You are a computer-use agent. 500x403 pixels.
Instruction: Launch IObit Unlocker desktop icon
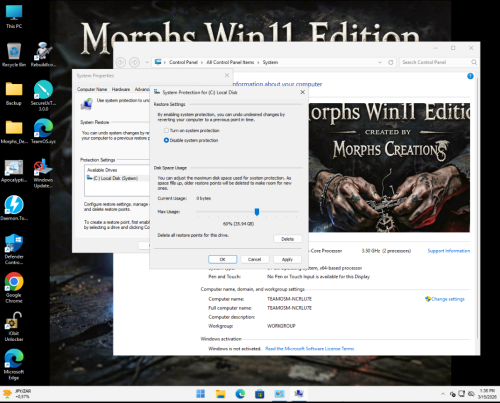click(x=14, y=327)
